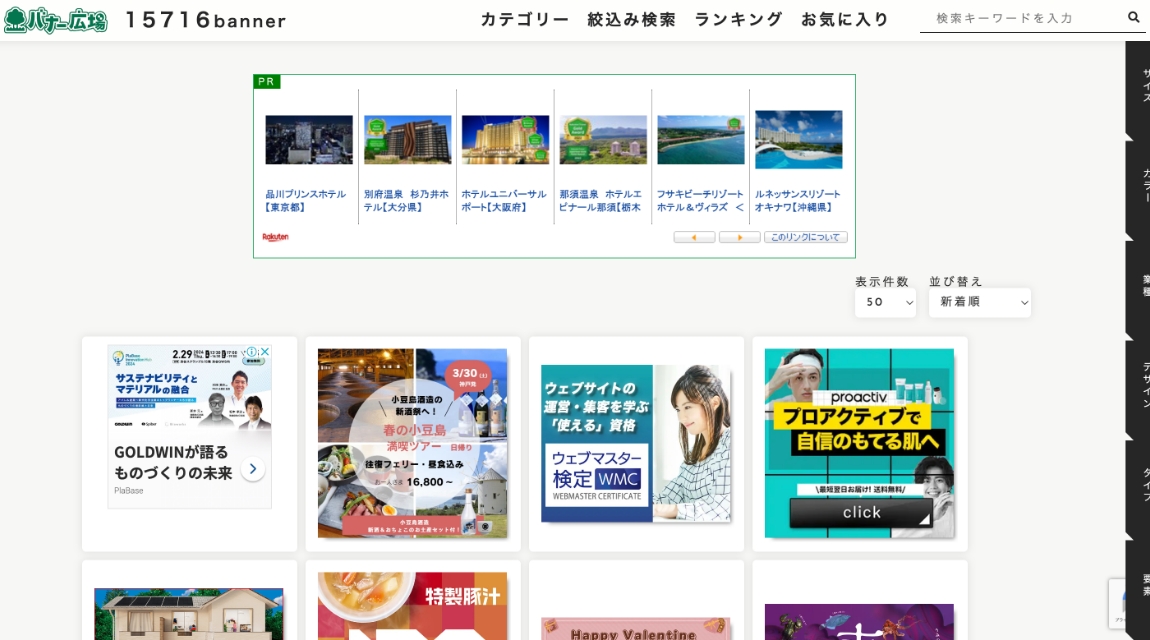Open the 並び替え dropdown showing 新着順
This screenshot has height=640, width=1150.
click(x=980, y=302)
